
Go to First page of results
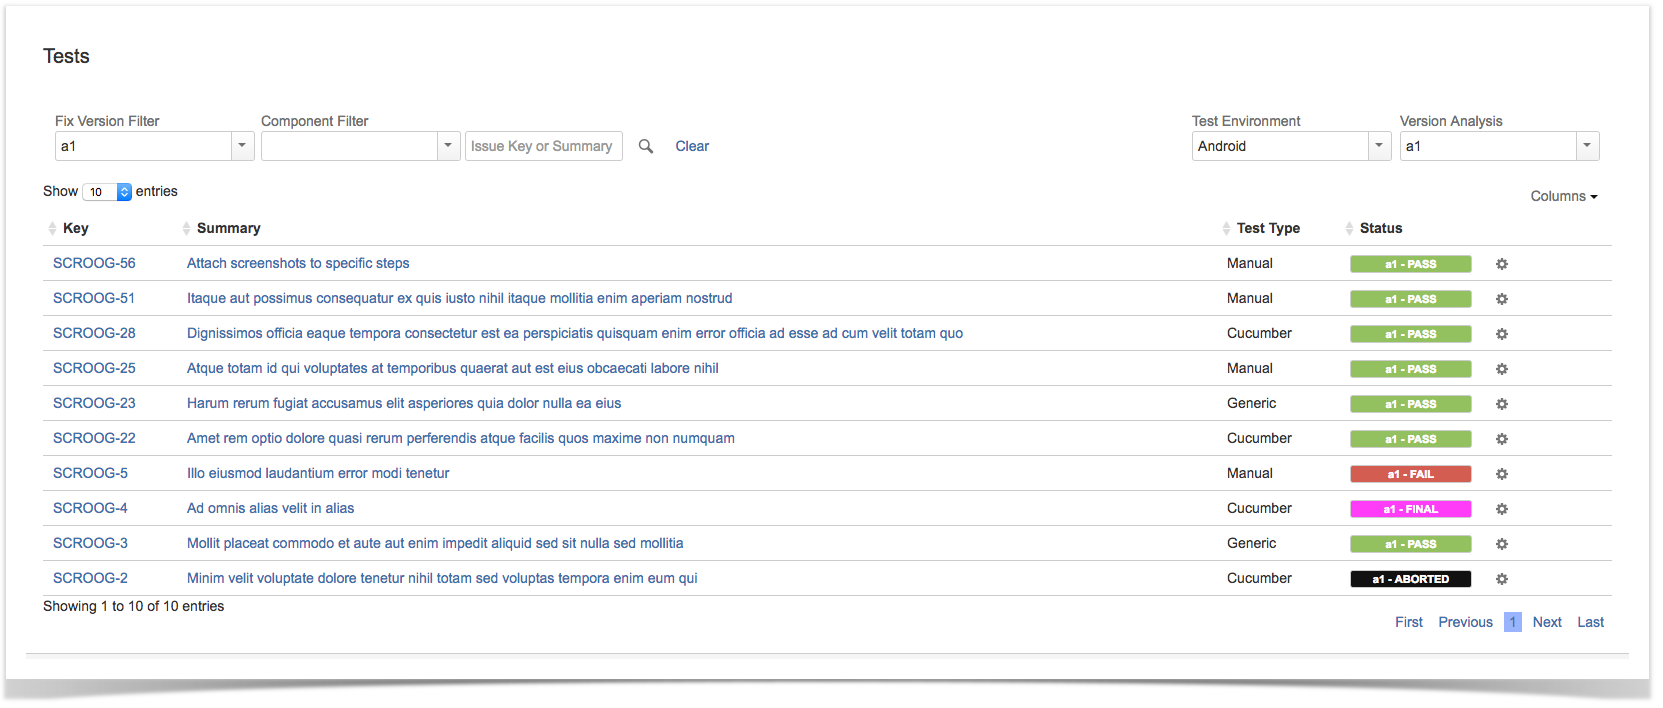tap(1409, 622)
